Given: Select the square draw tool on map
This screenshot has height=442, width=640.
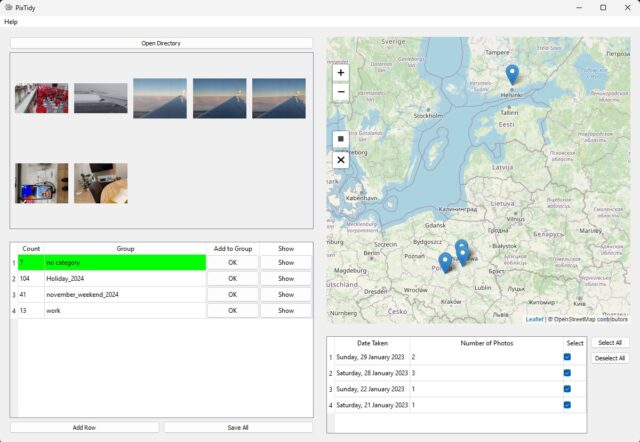Looking at the screenshot, I should (x=341, y=139).
